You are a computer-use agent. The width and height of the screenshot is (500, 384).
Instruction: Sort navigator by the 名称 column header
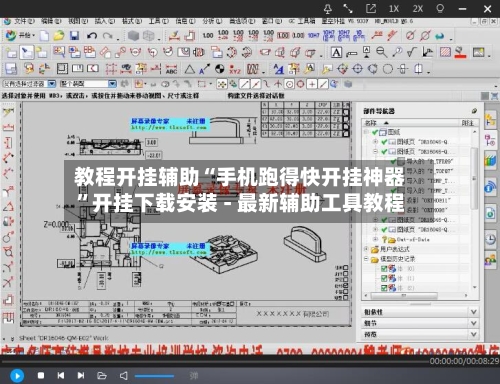click(411, 123)
